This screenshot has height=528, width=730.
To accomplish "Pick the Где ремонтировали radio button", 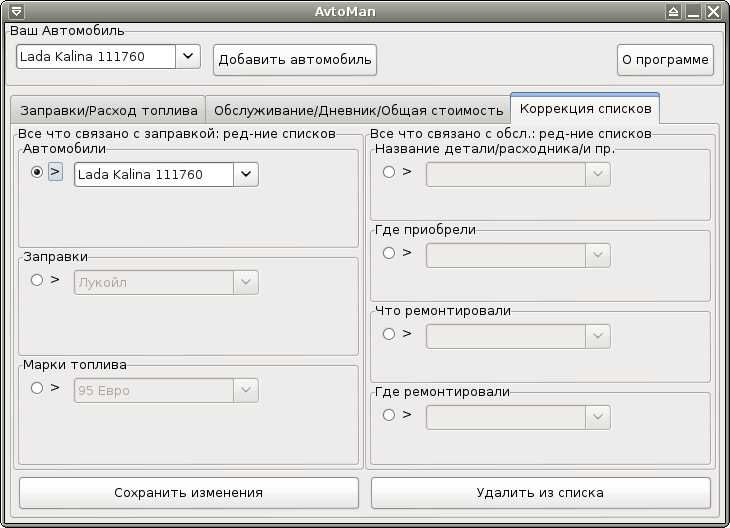I will tap(389, 415).
